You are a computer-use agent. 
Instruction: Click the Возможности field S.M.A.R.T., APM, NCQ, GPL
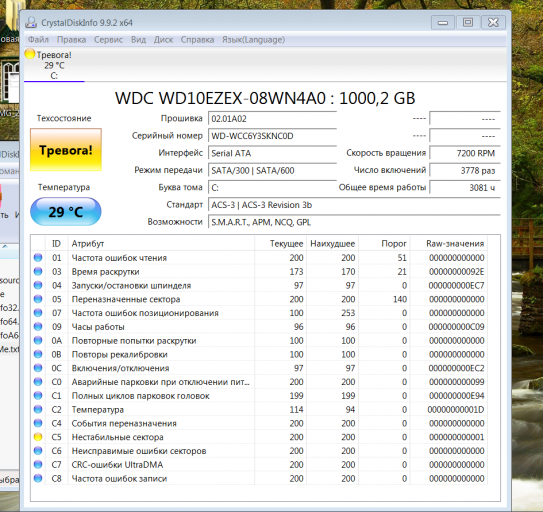click(x=354, y=222)
